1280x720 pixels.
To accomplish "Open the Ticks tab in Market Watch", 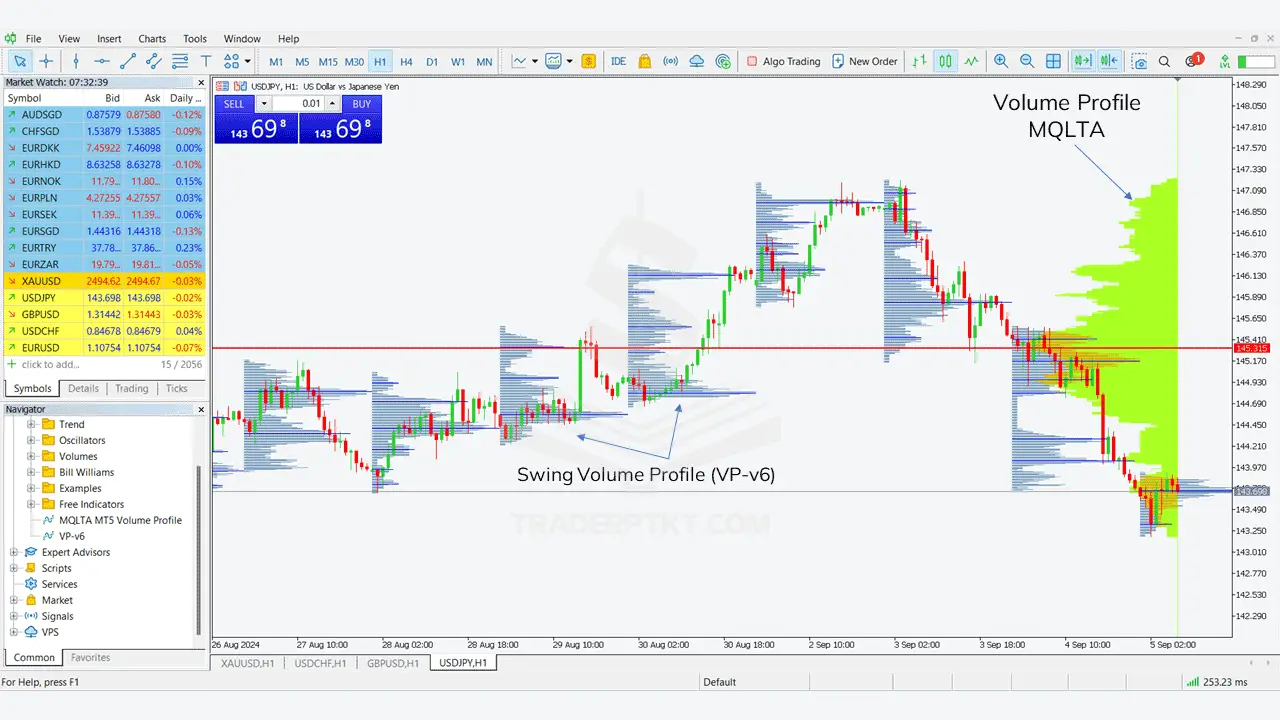I will [176, 388].
